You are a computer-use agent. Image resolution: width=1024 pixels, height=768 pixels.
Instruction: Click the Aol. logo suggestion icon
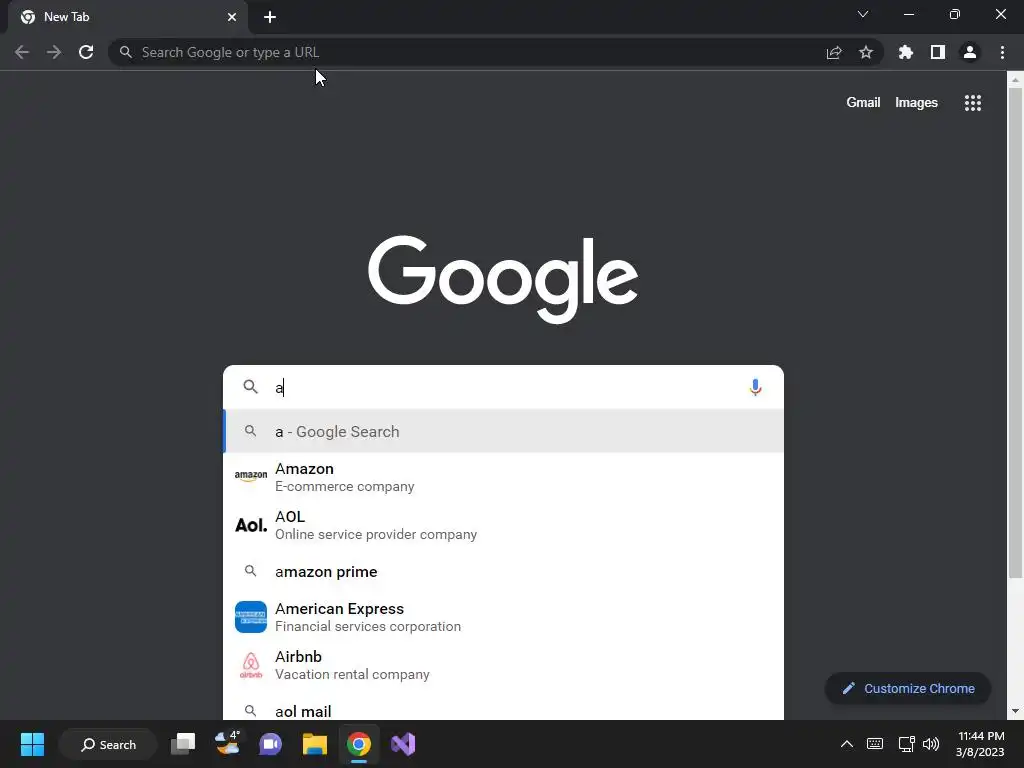pyautogui.click(x=251, y=525)
